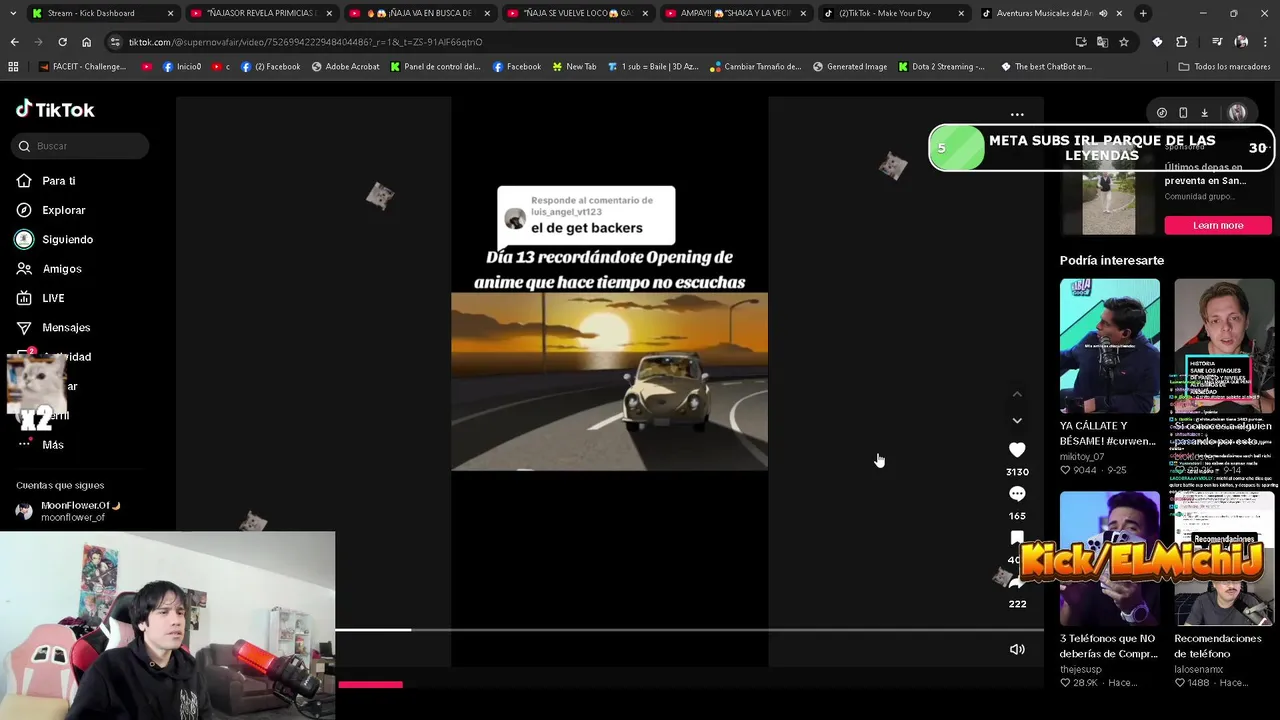Click Learn more on sponsored ad
Viewport: 1280px width, 720px height.
pos(1218,225)
